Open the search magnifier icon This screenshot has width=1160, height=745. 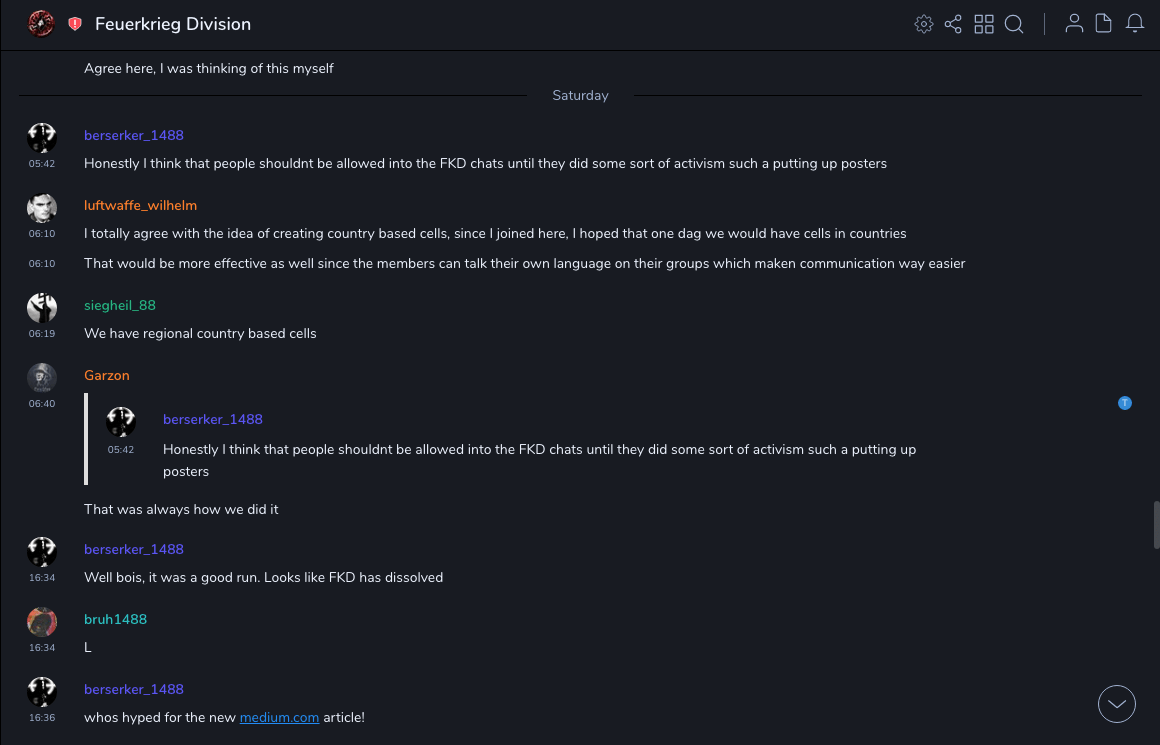tap(1014, 24)
